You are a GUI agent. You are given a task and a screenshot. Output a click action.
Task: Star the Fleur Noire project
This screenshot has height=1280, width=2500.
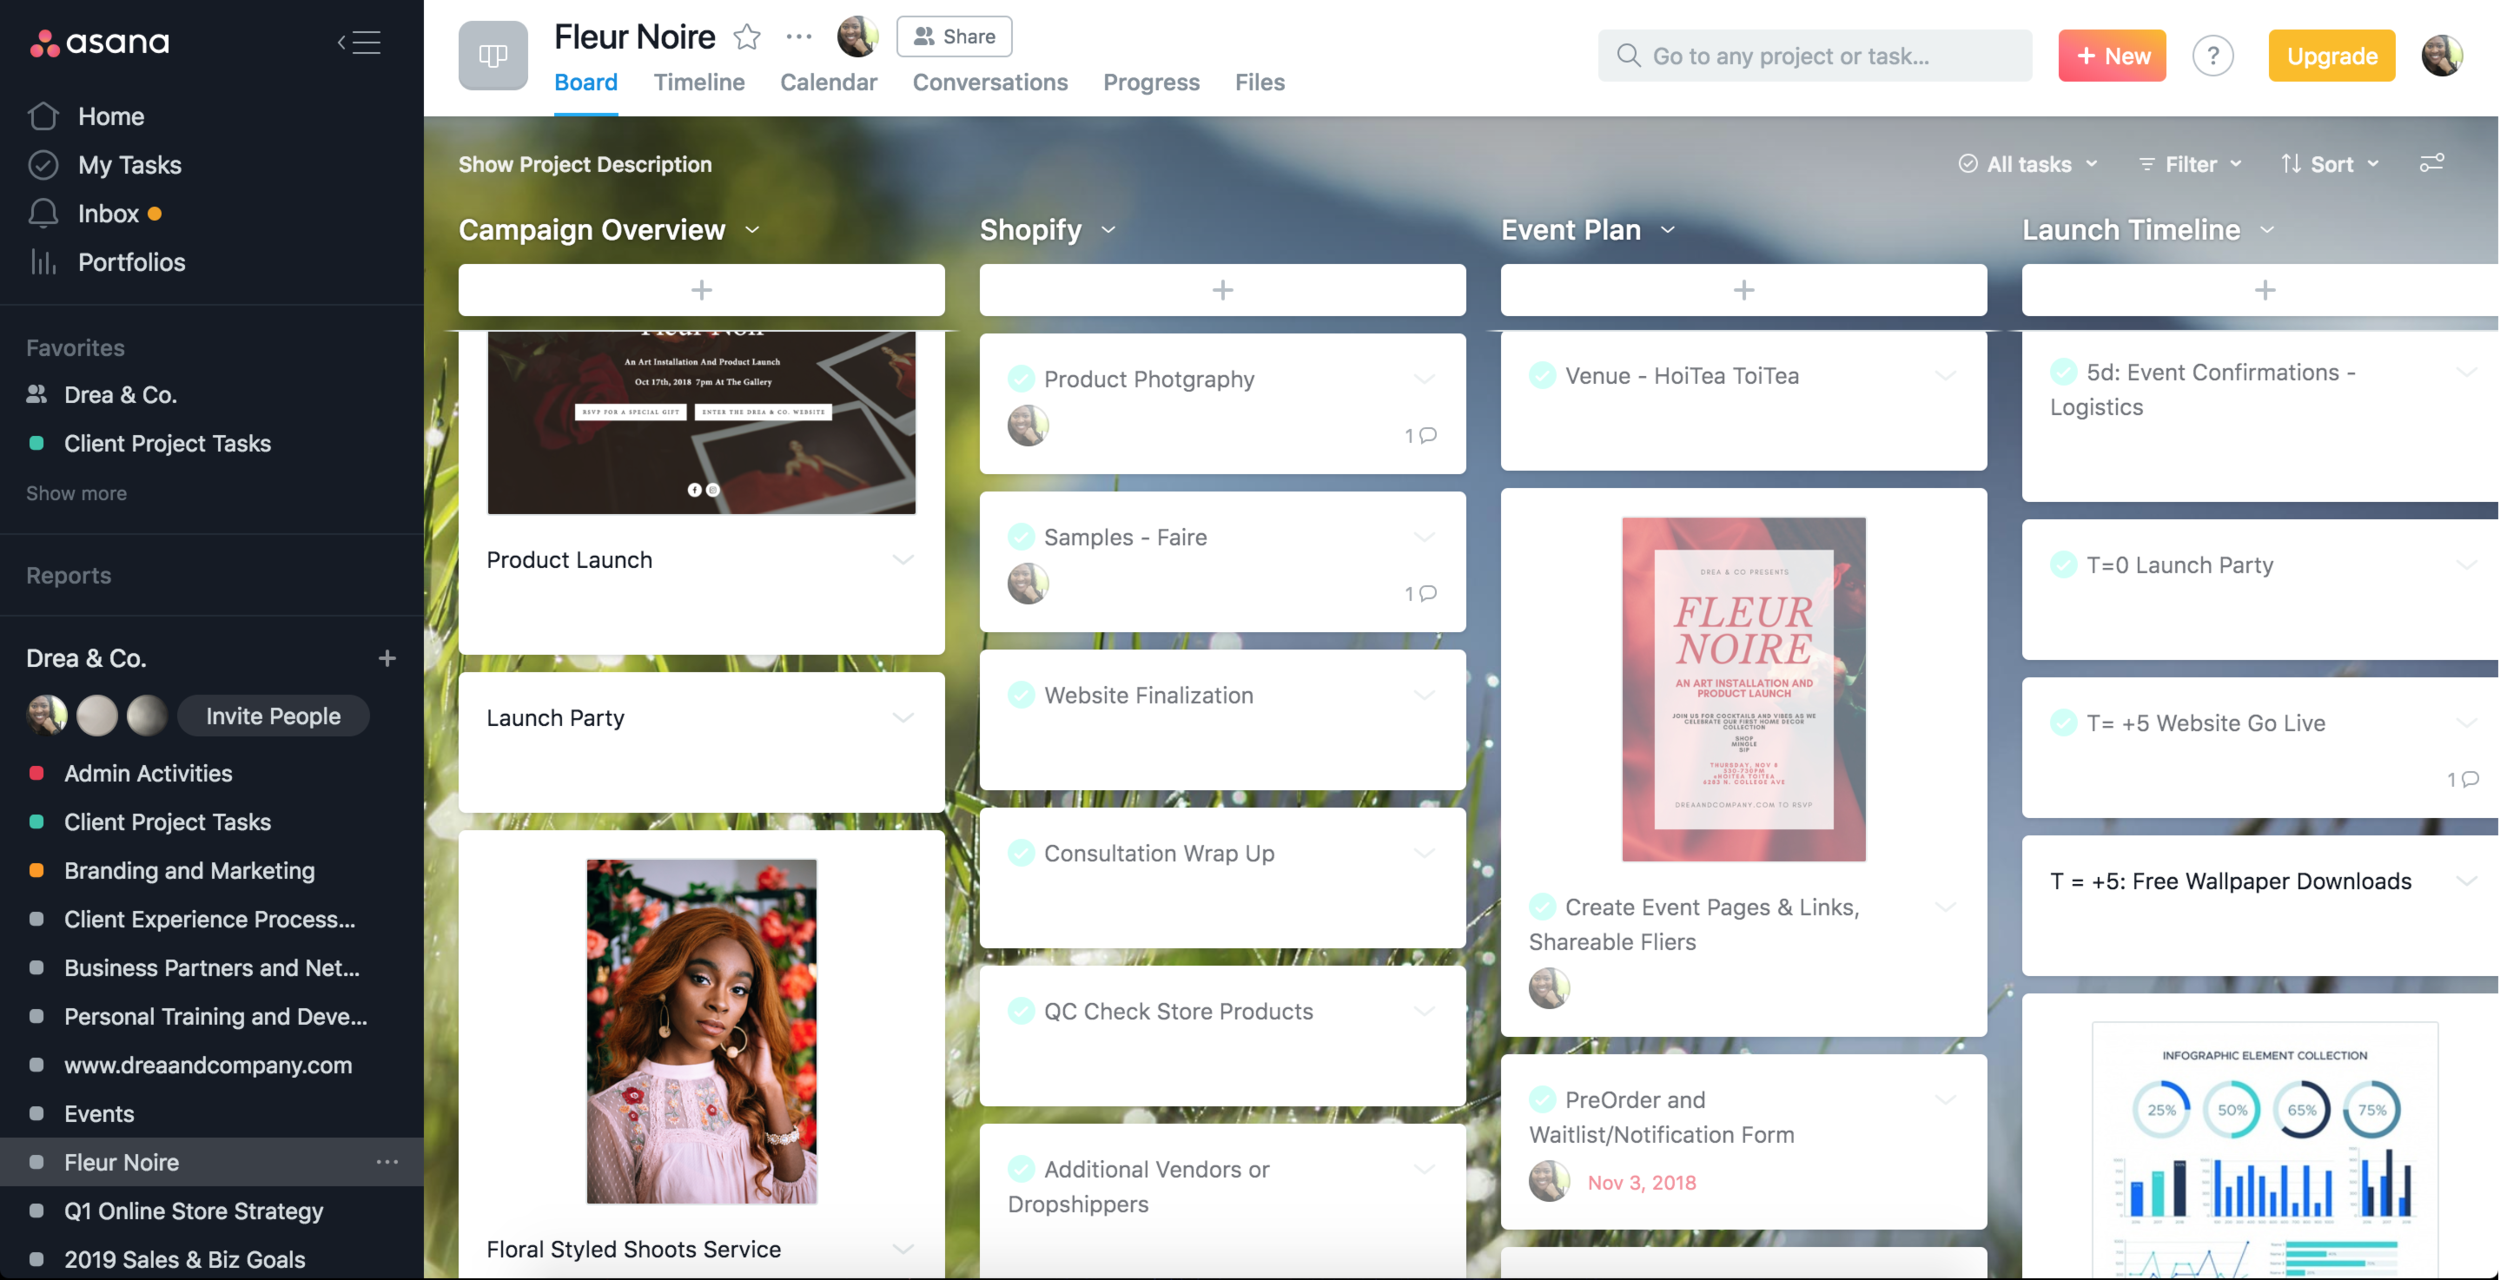point(747,36)
